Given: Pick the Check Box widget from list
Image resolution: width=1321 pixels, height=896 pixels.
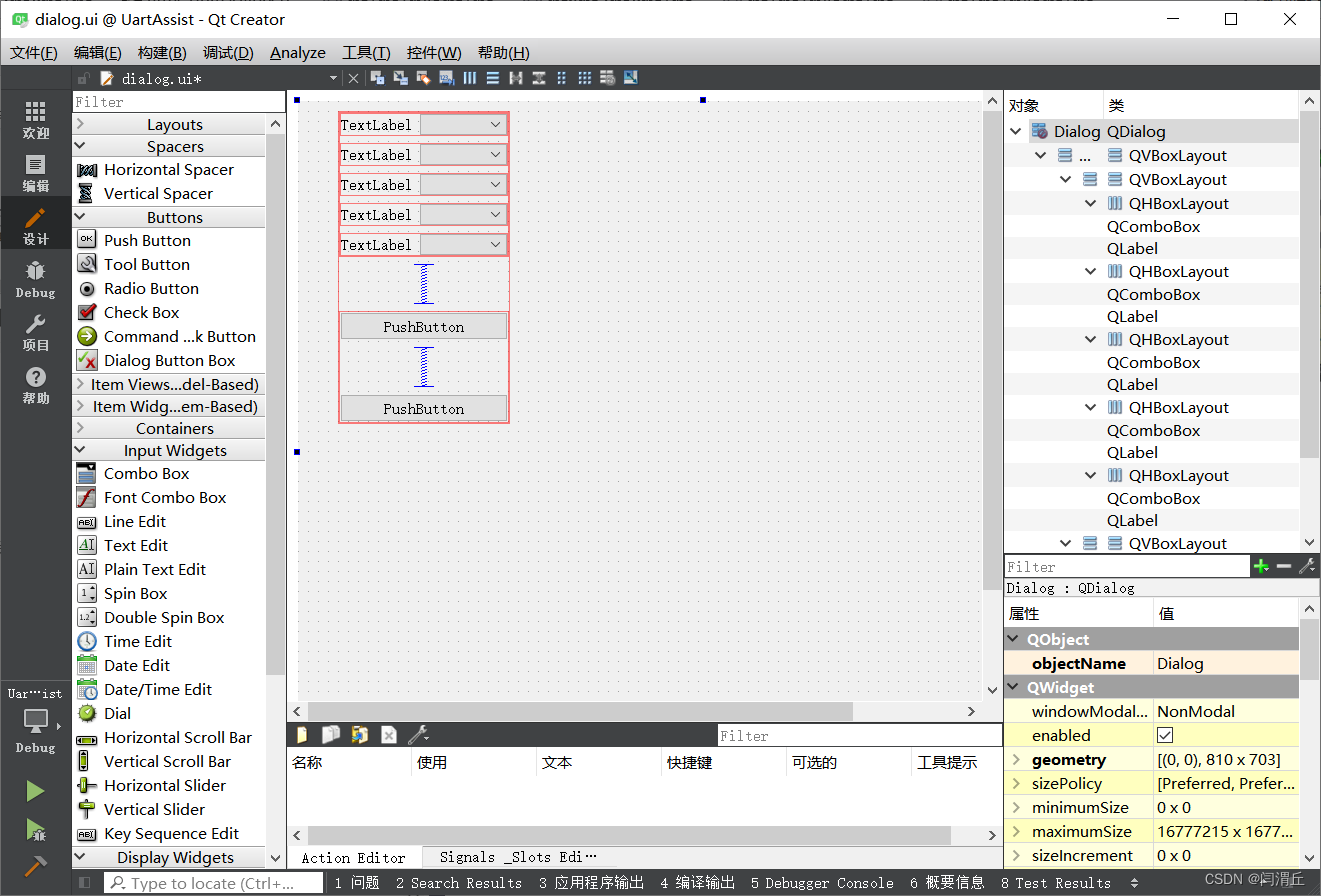Looking at the screenshot, I should coord(141,312).
